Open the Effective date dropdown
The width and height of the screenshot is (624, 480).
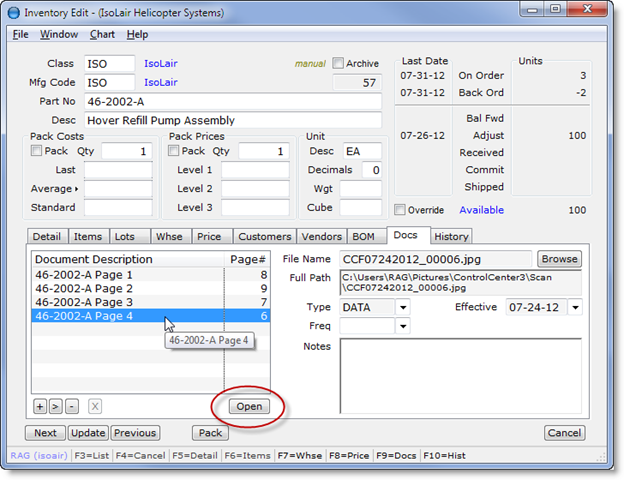click(x=574, y=308)
